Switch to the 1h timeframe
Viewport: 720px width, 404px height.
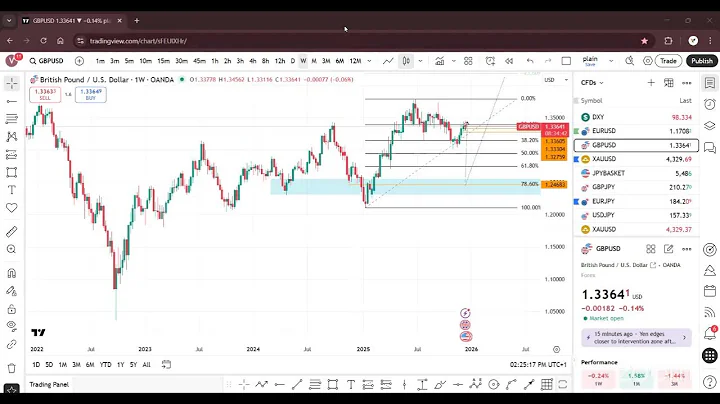pyautogui.click(x=214, y=61)
